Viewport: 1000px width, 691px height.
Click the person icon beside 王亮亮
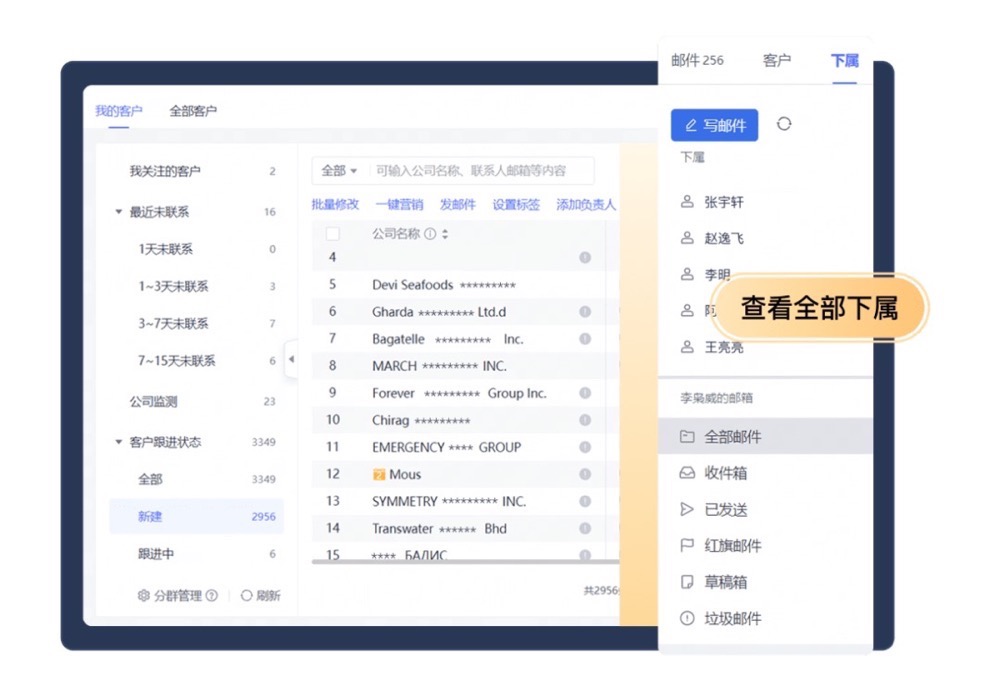(x=687, y=347)
